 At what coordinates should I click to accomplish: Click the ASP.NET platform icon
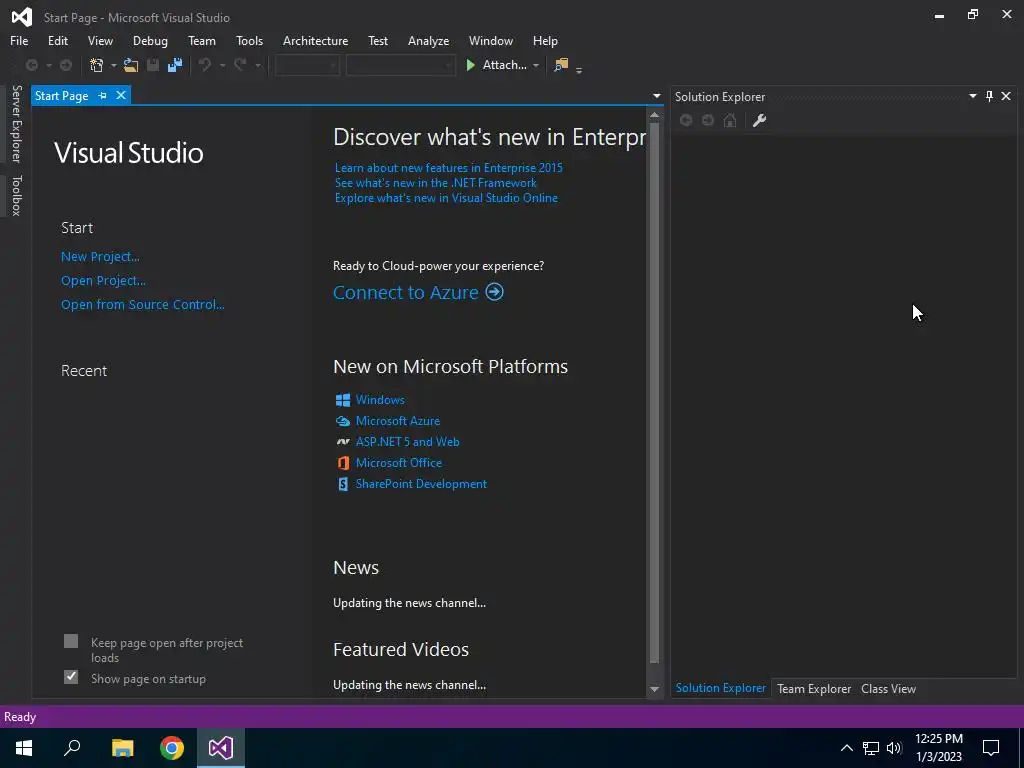point(343,442)
